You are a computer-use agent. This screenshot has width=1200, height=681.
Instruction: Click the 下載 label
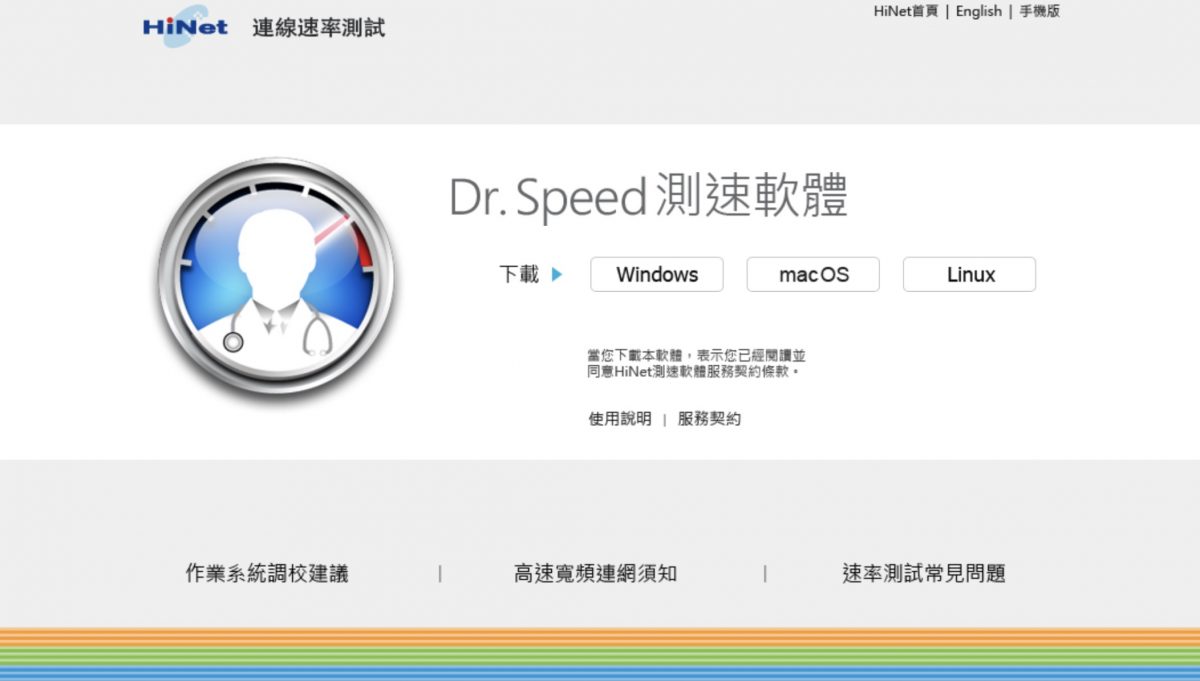coord(519,274)
